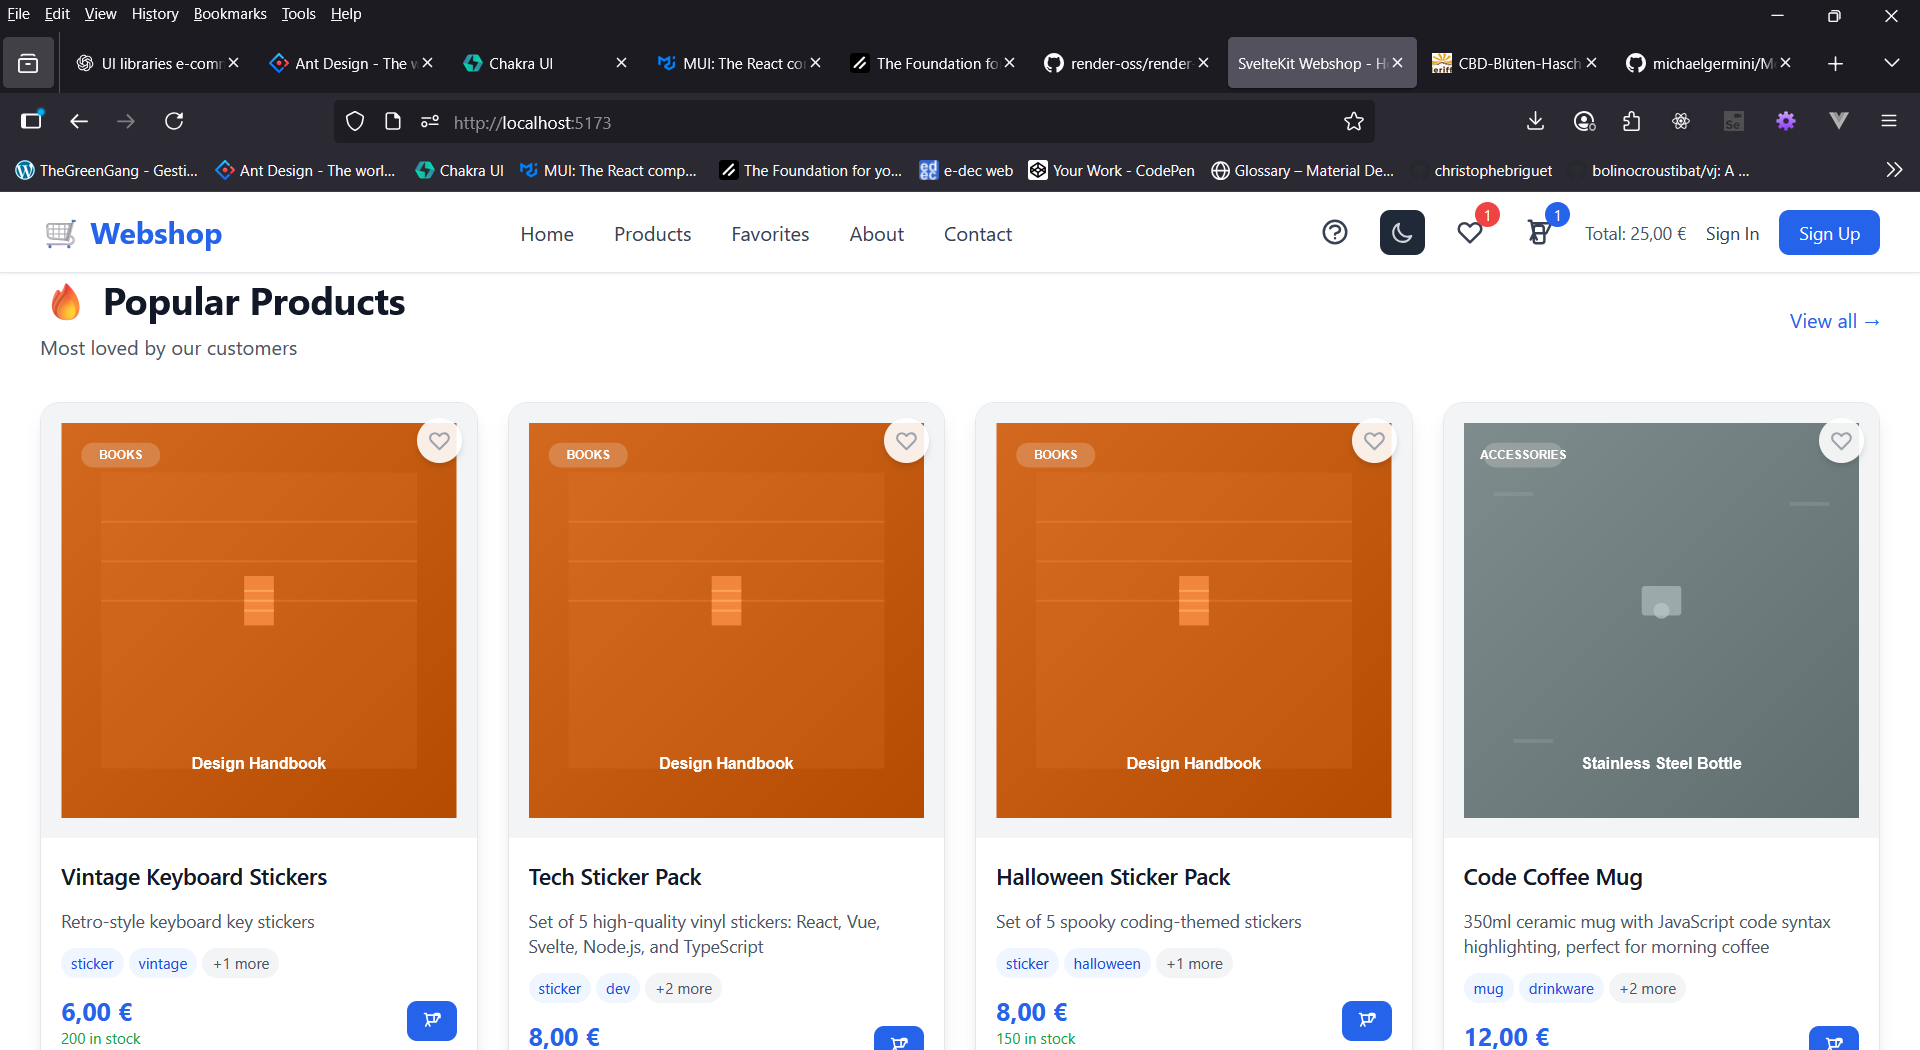
Task: Open About page link
Action: point(877,234)
